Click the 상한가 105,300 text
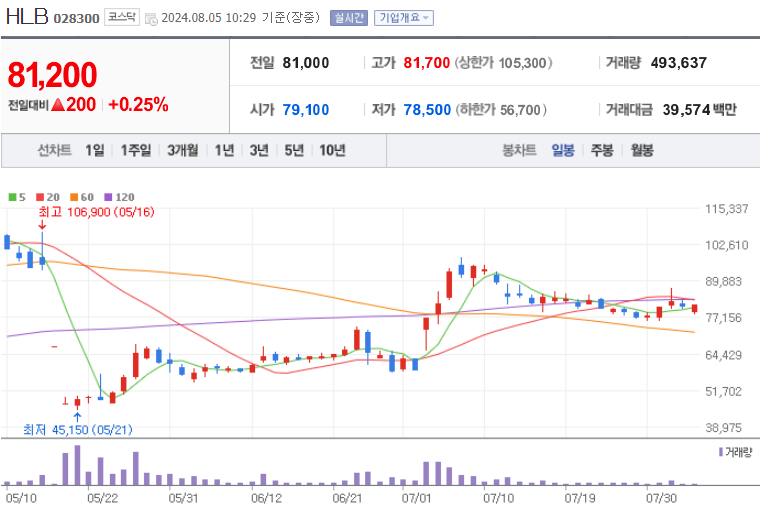Image resolution: width=760 pixels, height=510 pixels. point(503,63)
